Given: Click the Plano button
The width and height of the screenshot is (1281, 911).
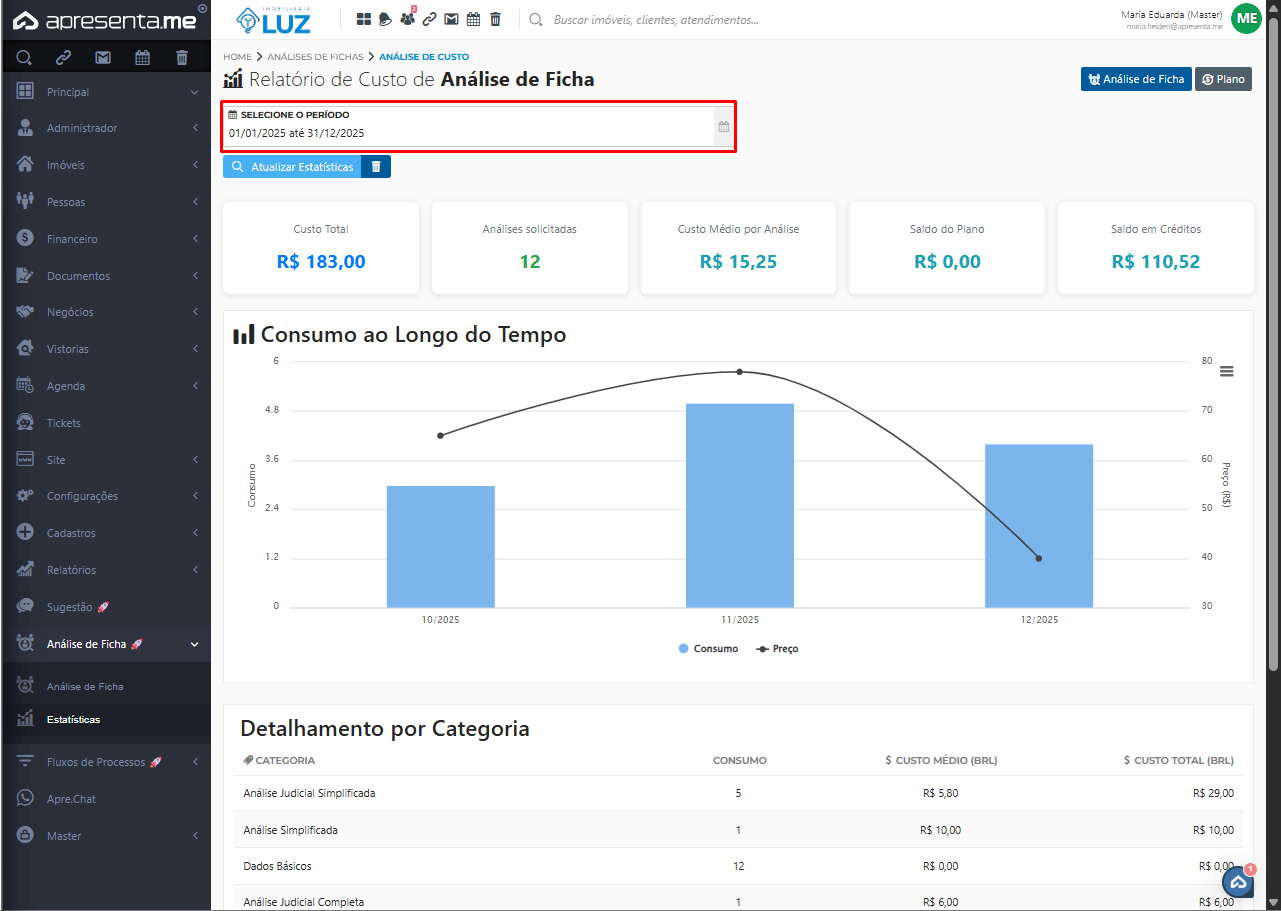Looking at the screenshot, I should pos(1223,79).
